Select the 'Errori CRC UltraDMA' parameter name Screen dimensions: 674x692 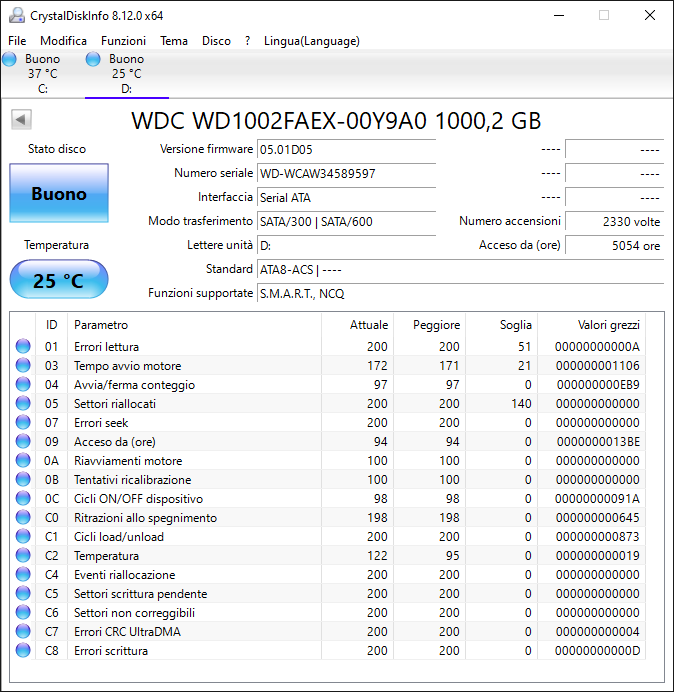pyautogui.click(x=127, y=631)
